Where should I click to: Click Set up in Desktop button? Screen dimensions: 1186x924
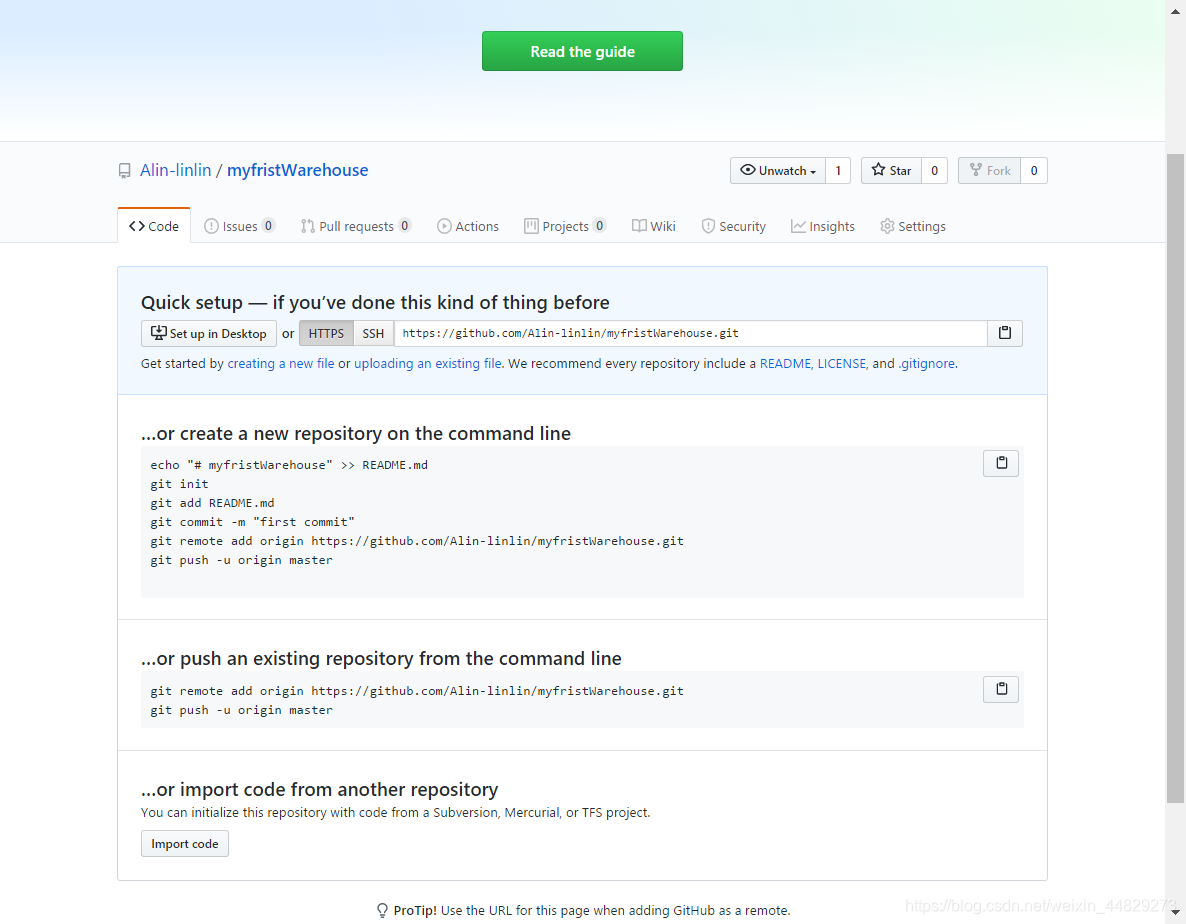[209, 333]
